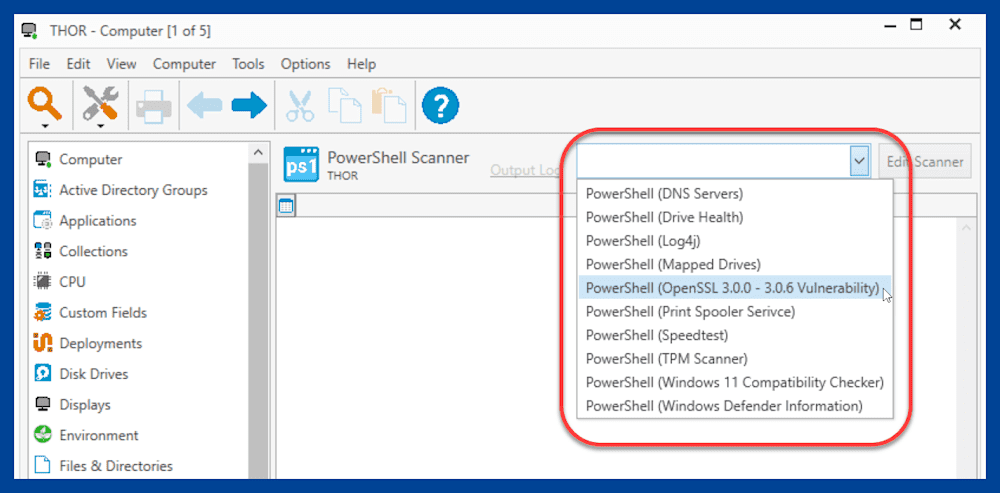Click the Displays monitor icon
Screen dimensions: 1000x493
[42, 404]
